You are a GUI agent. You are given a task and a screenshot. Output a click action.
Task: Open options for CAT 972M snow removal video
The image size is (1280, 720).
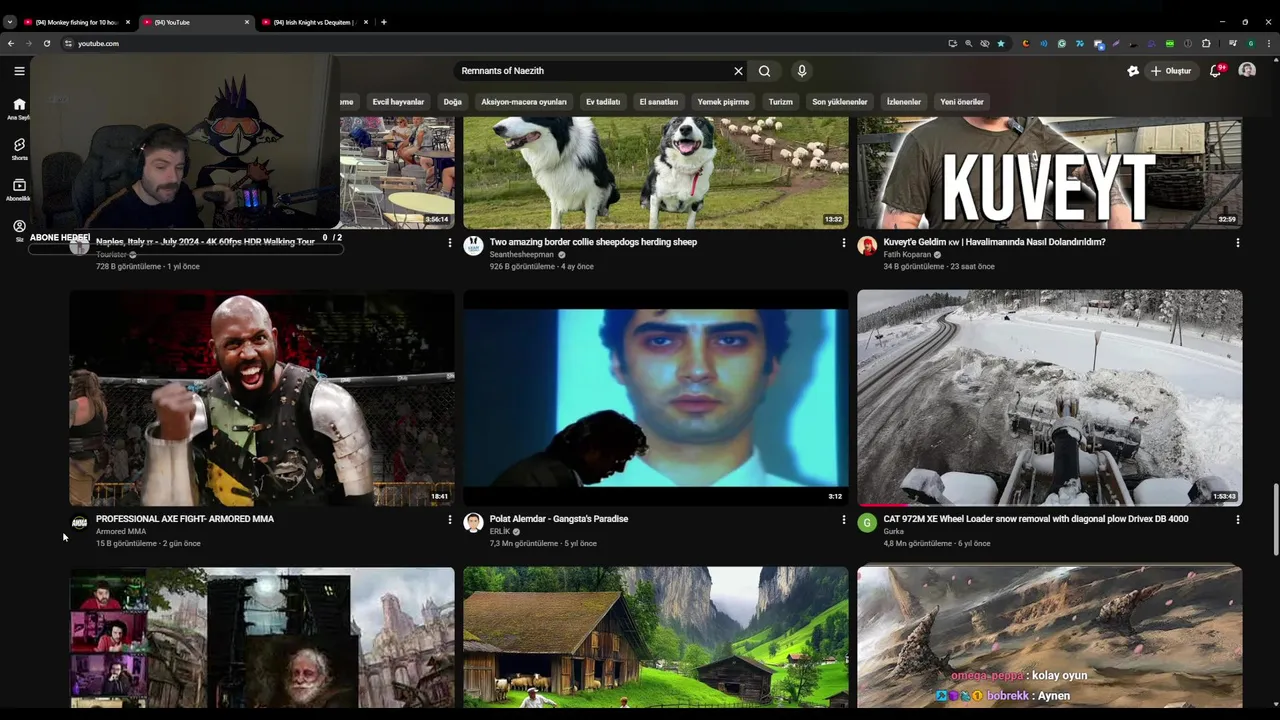tap(1237, 520)
